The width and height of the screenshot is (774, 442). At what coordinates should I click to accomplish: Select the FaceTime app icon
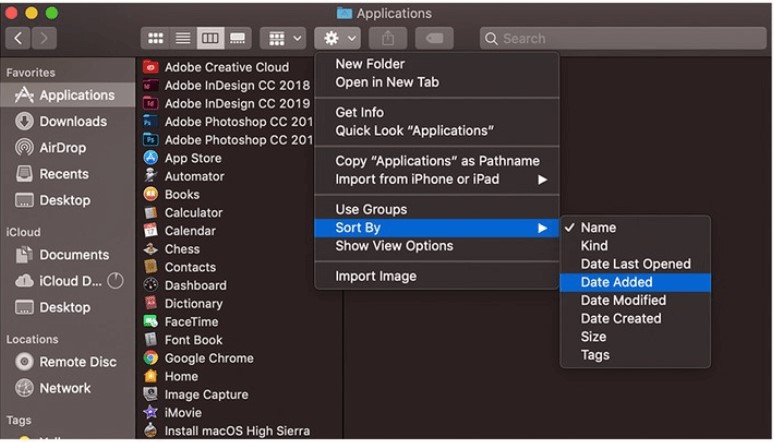[151, 322]
